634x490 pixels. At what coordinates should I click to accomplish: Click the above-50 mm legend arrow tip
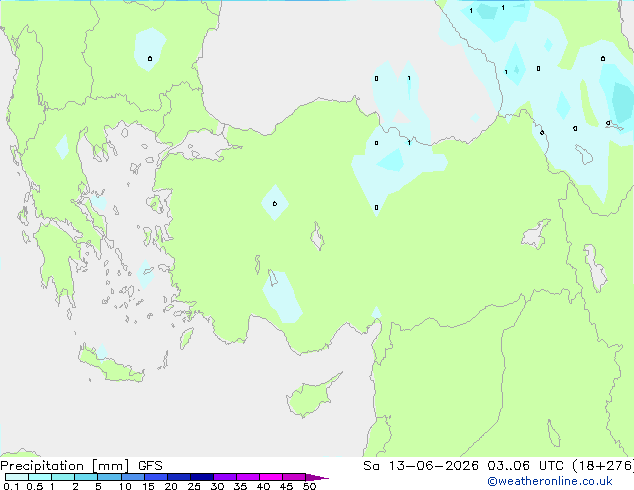coord(317,477)
